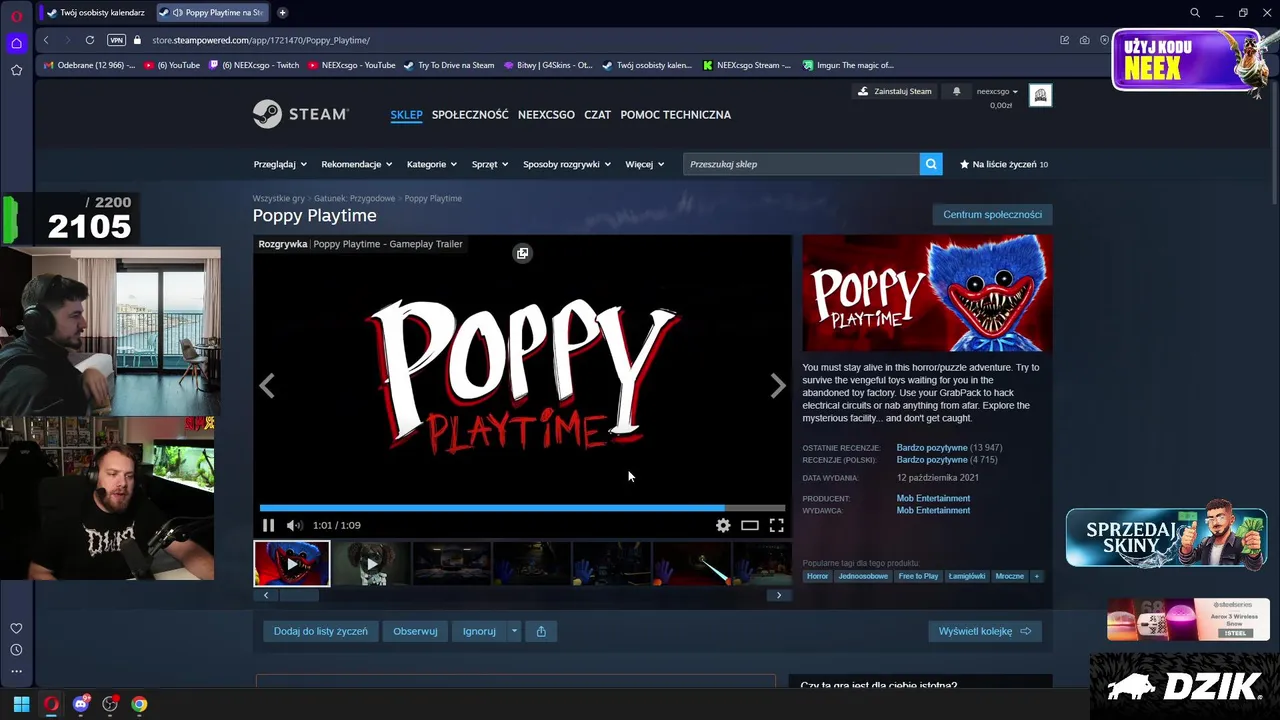
Task: Open Sposoby rozgrywki dropdown
Action: [x=567, y=164]
